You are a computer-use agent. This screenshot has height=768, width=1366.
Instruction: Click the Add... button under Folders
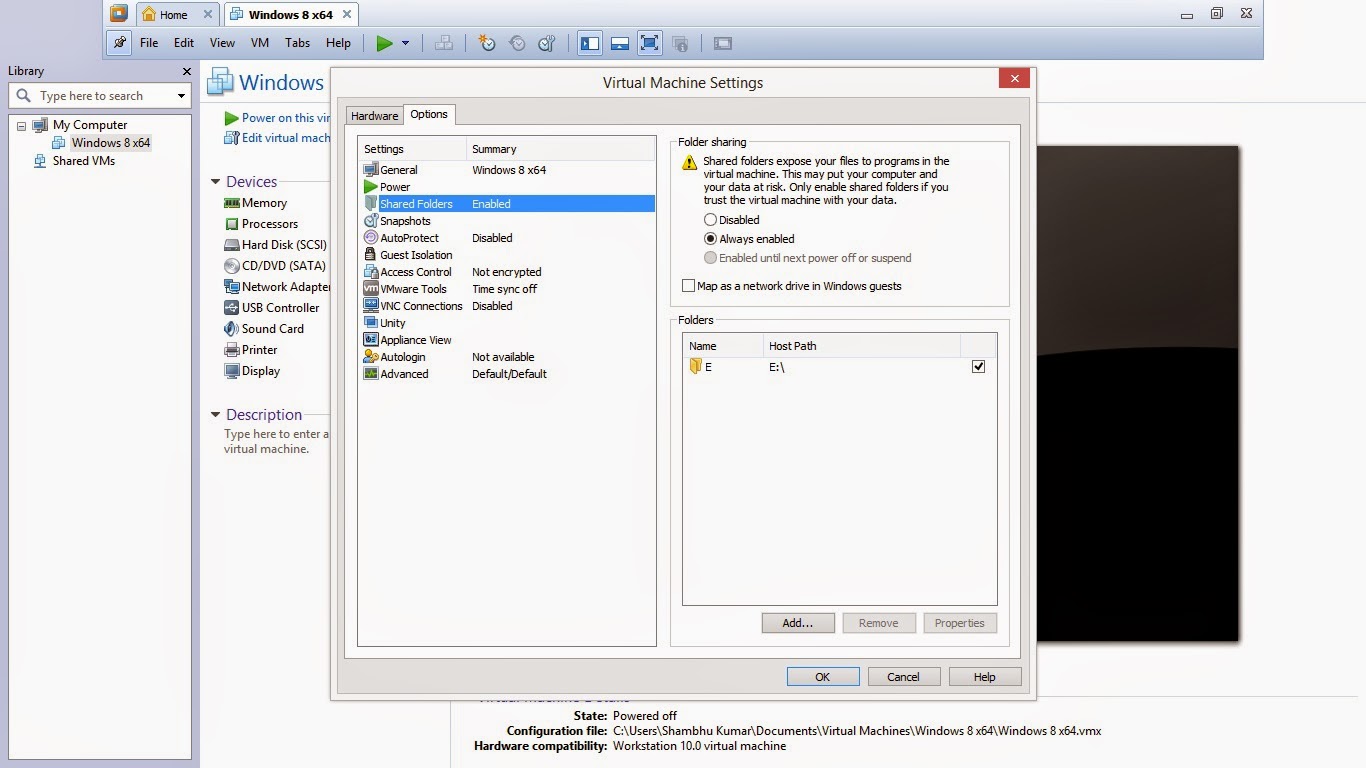(x=798, y=623)
